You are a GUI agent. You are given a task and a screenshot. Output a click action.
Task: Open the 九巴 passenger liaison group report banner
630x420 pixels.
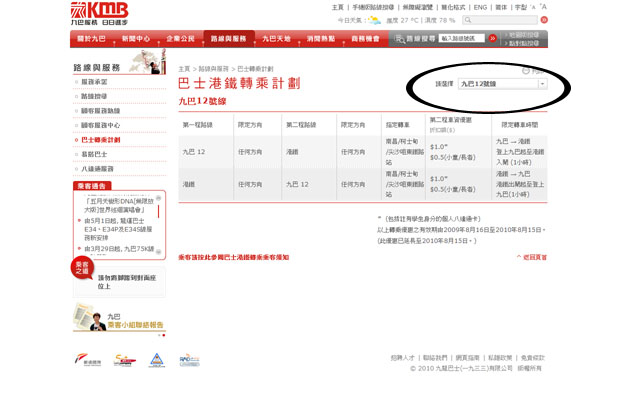coord(119,318)
